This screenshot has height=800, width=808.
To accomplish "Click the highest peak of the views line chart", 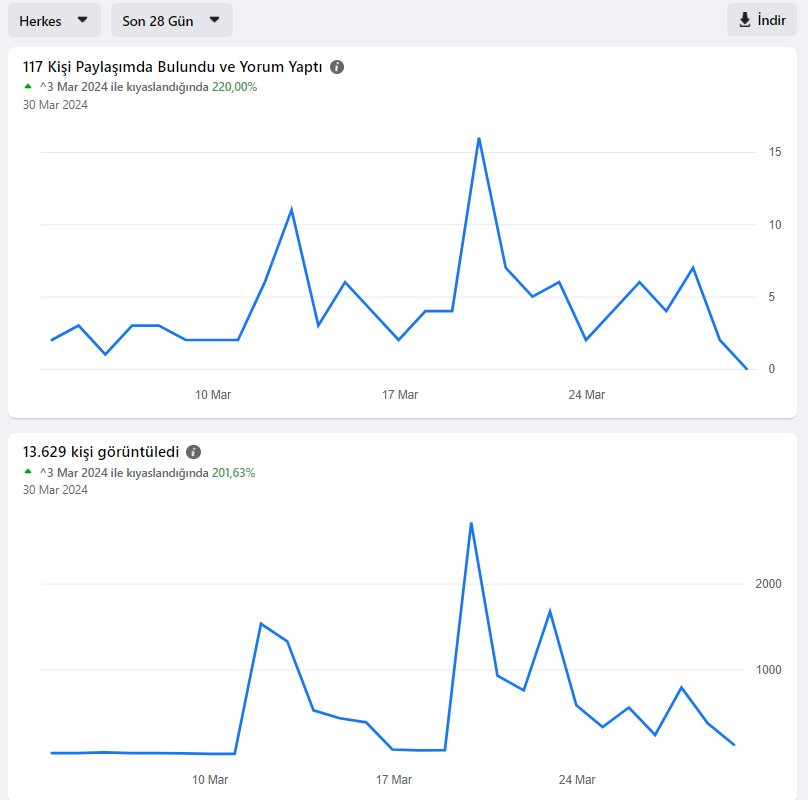I will pos(471,524).
